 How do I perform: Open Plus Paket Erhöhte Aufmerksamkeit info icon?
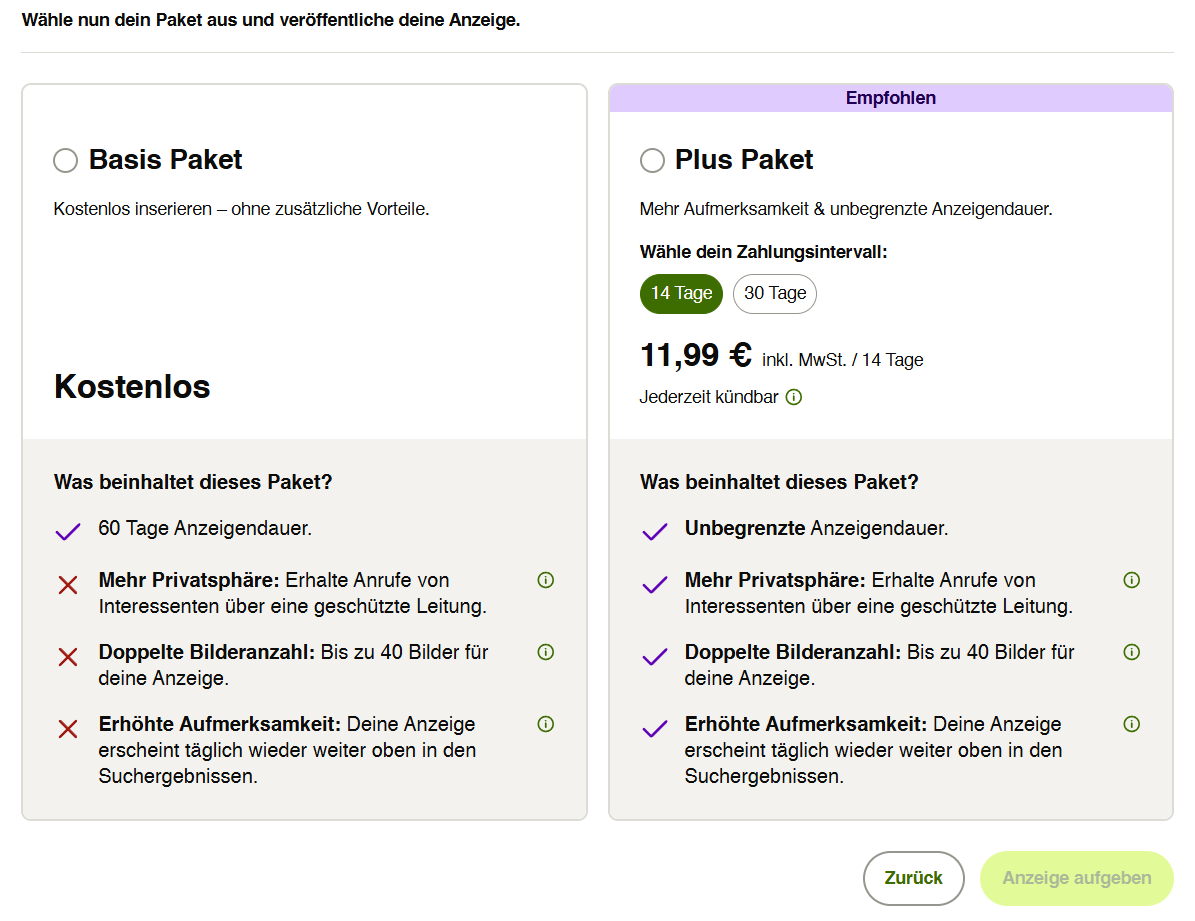tap(1132, 724)
